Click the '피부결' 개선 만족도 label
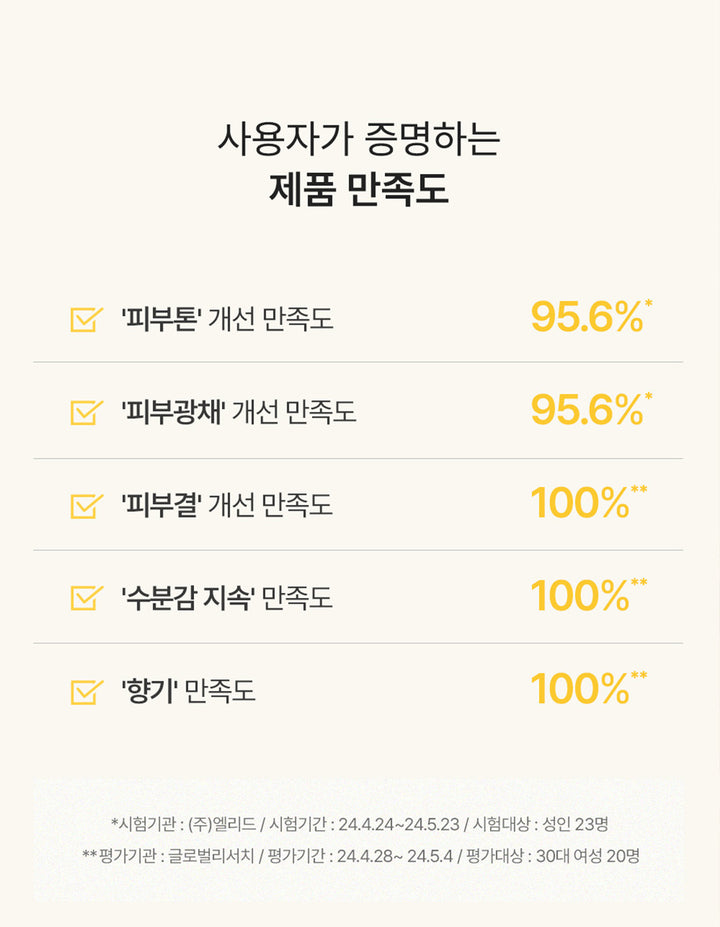This screenshot has height=927, width=720. (x=227, y=505)
